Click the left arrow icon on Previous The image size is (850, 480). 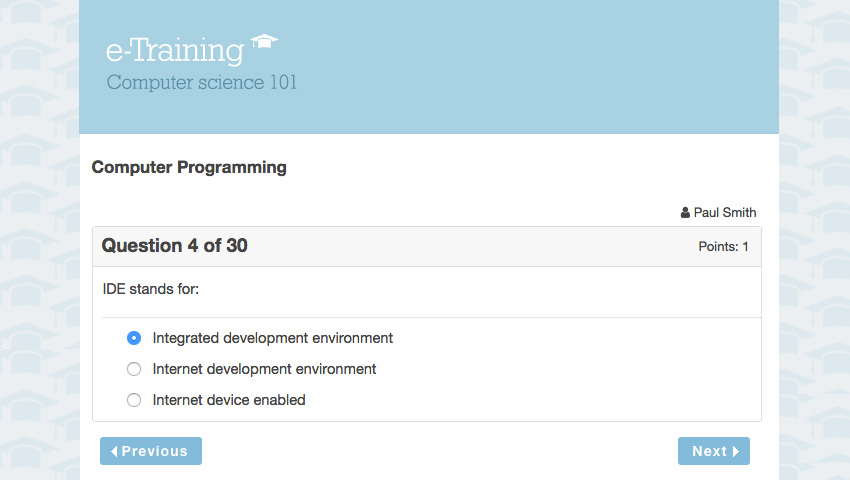114,452
